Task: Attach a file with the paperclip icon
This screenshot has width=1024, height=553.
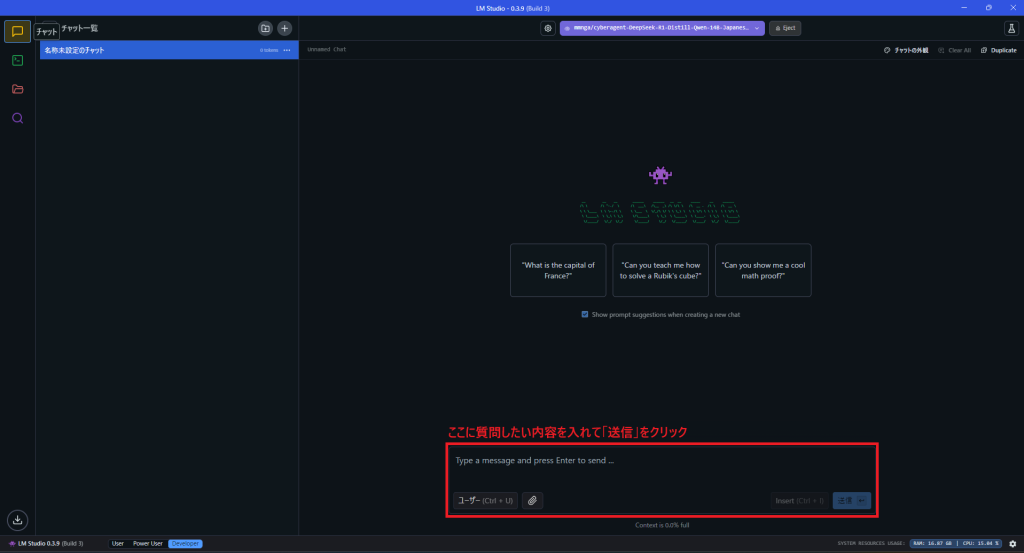Action: 532,500
